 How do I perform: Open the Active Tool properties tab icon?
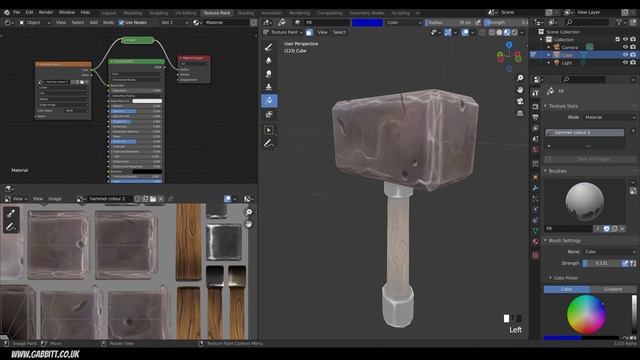coord(535,93)
